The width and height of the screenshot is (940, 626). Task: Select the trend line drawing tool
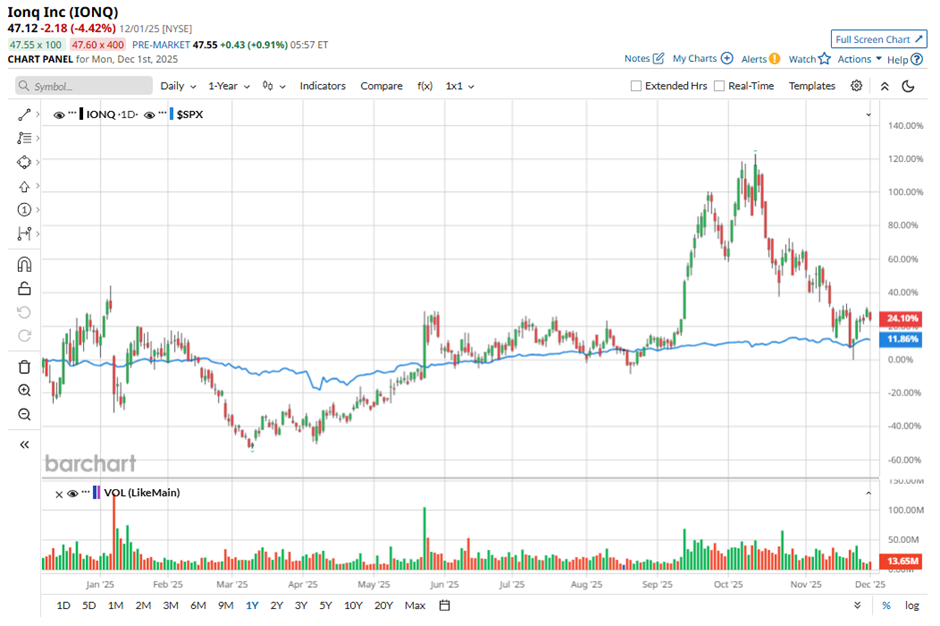point(24,115)
